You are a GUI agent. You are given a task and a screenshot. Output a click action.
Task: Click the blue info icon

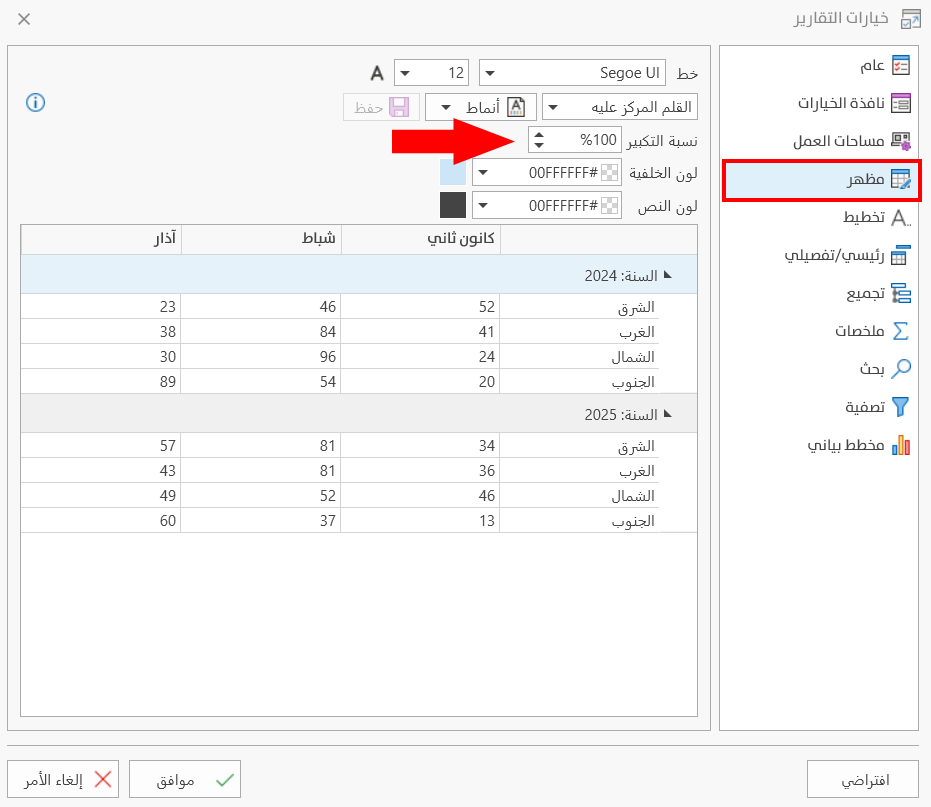pos(36,102)
